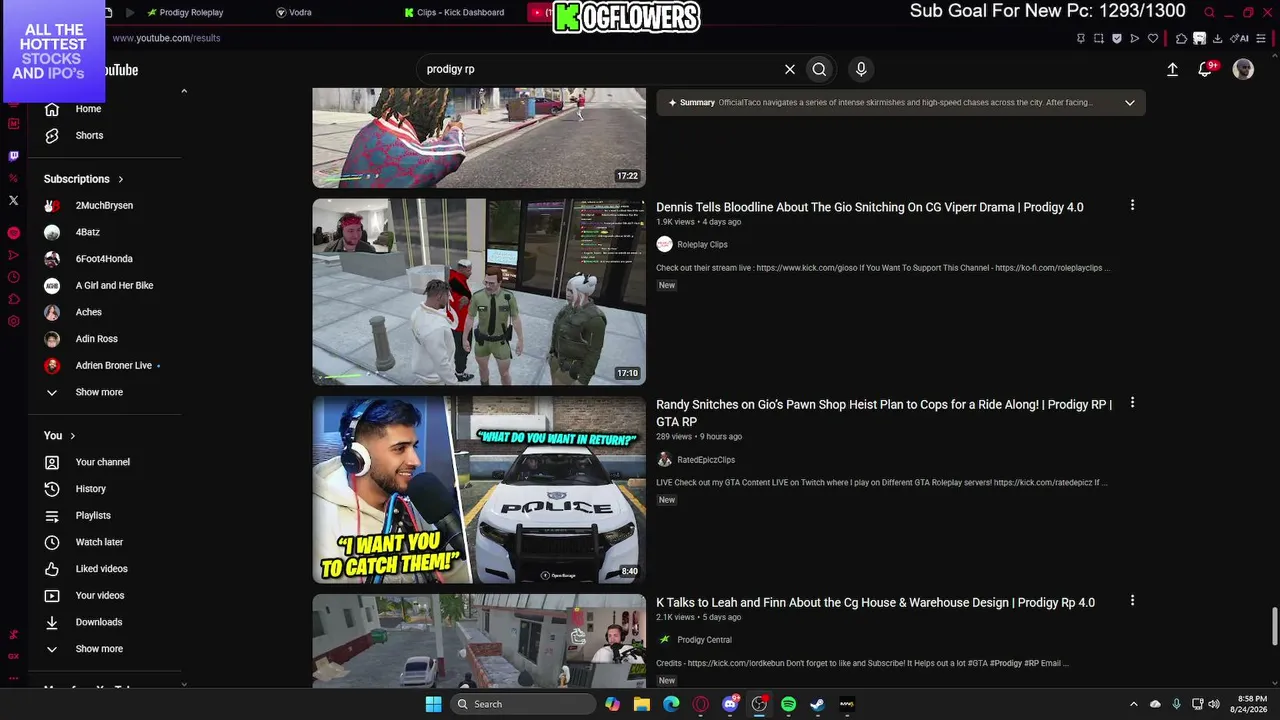The width and height of the screenshot is (1280, 720).
Task: Click the Opera toolbar pin icon
Action: click(x=1080, y=38)
